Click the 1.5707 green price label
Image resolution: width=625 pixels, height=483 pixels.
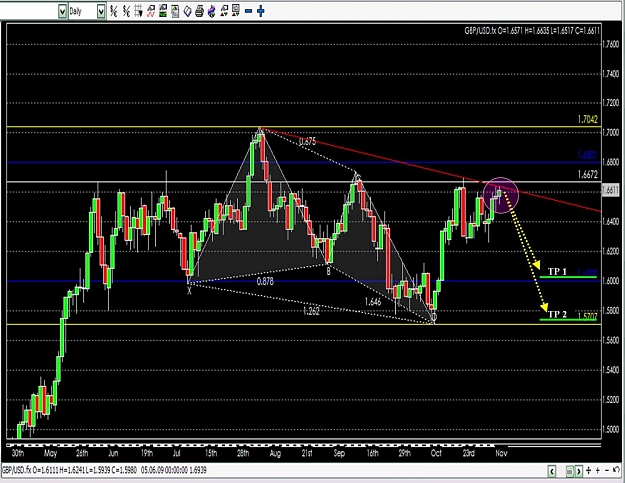point(588,316)
